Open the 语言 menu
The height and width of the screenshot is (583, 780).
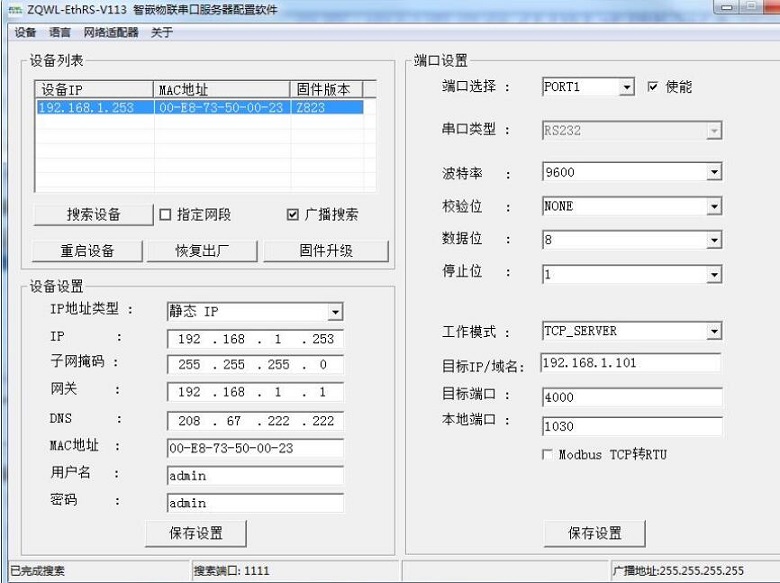(60, 32)
